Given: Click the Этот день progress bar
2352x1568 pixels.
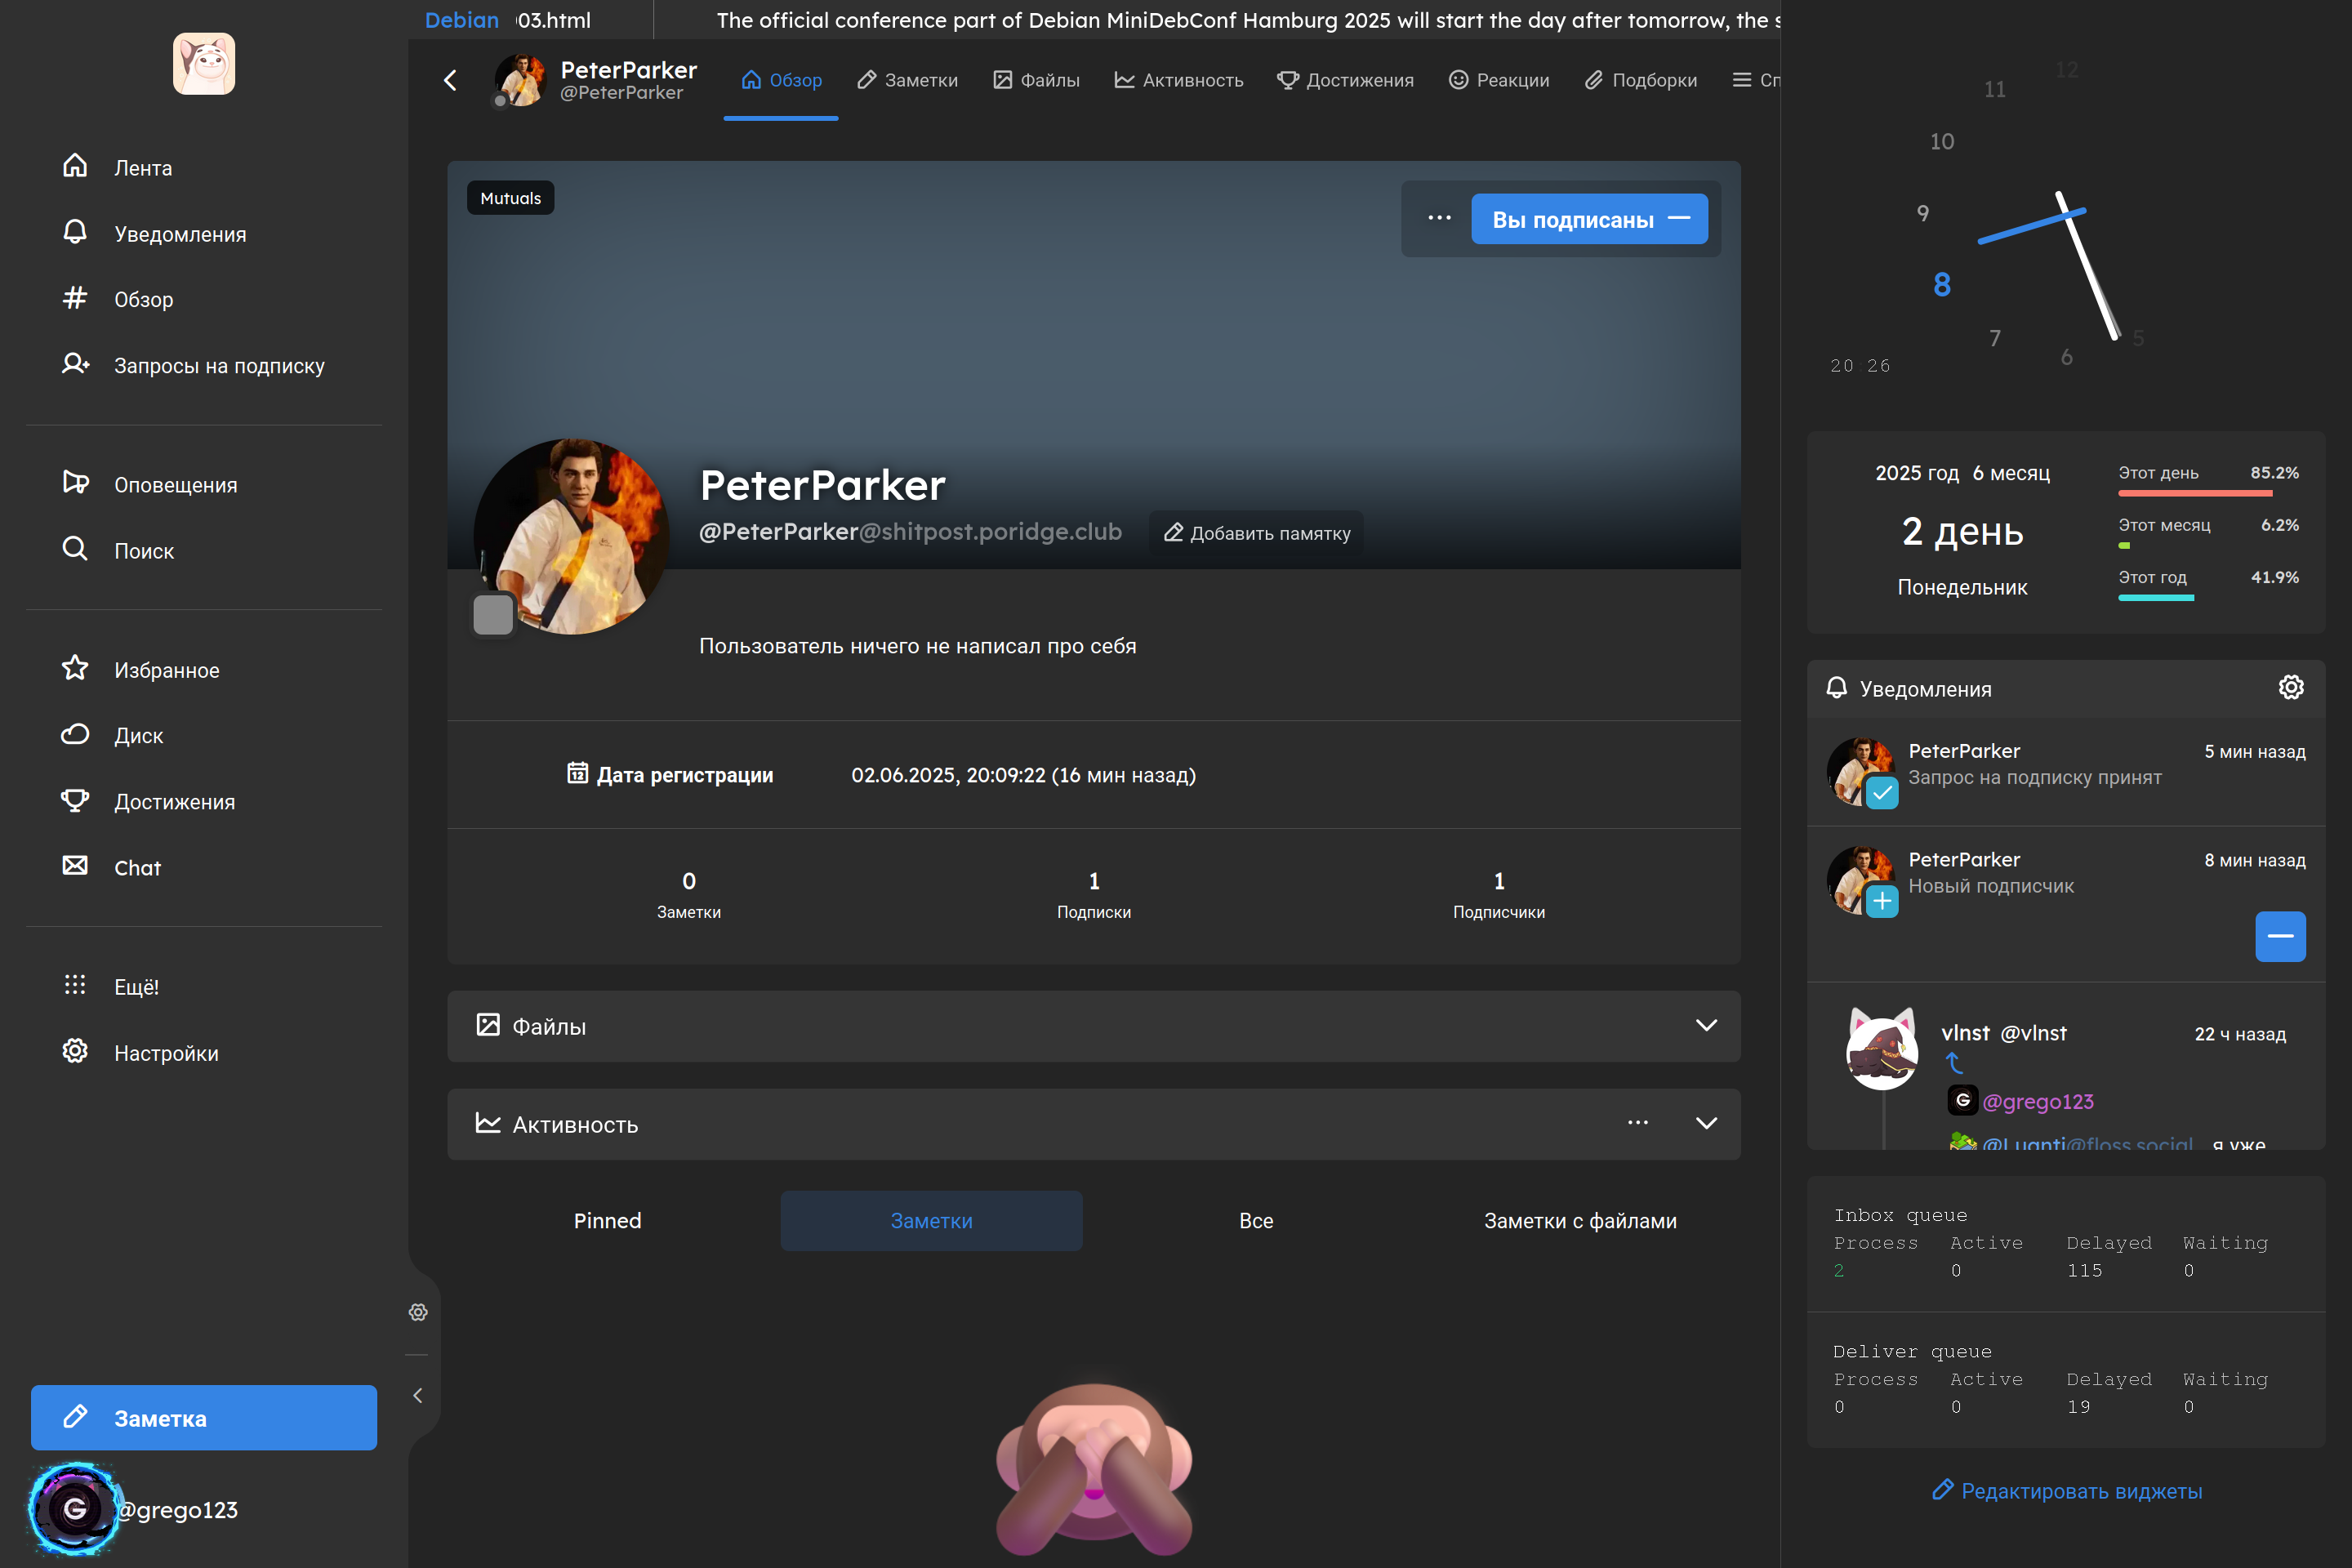Looking at the screenshot, I should [x=2194, y=493].
